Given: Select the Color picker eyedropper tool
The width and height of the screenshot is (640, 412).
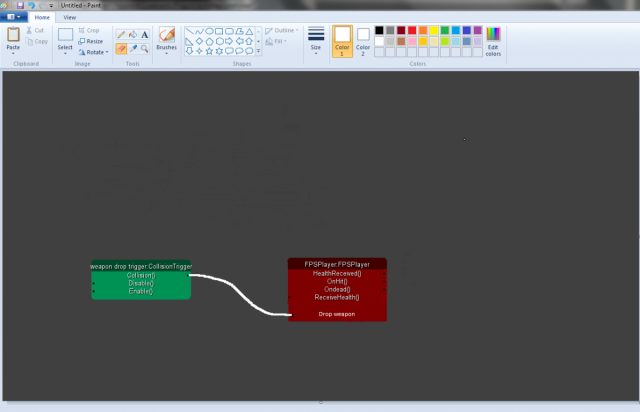Looking at the screenshot, I should point(133,48).
